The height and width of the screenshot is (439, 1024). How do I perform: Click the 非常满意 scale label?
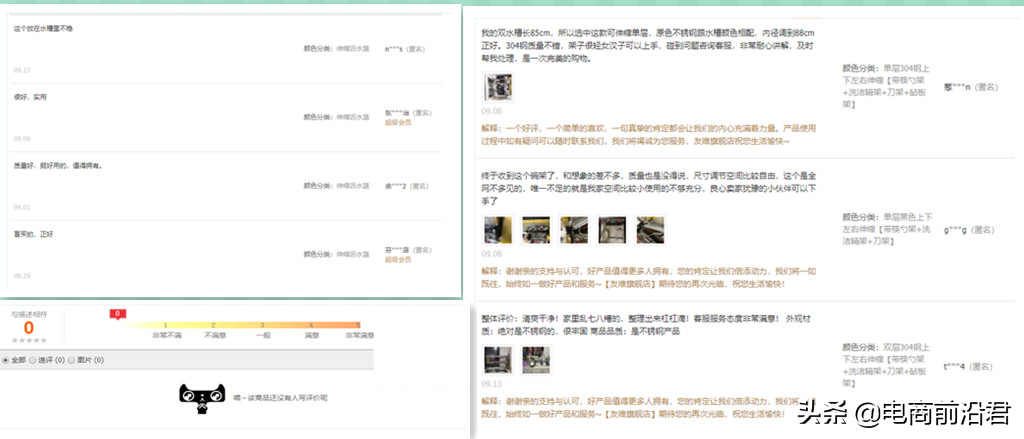(x=360, y=335)
